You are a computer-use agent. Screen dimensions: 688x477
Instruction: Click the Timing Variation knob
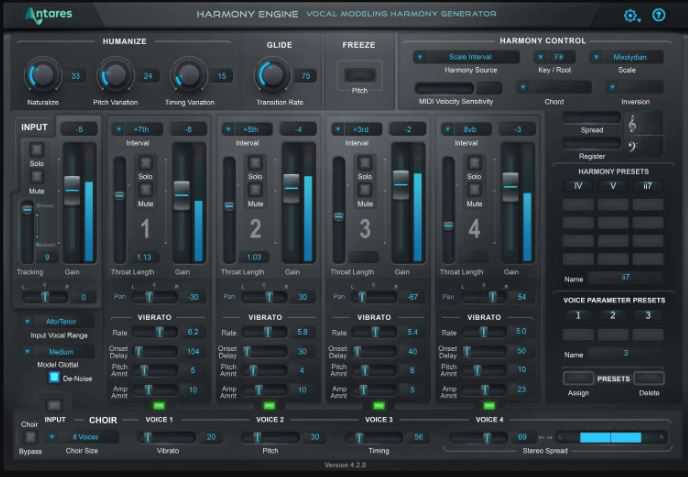[189, 75]
